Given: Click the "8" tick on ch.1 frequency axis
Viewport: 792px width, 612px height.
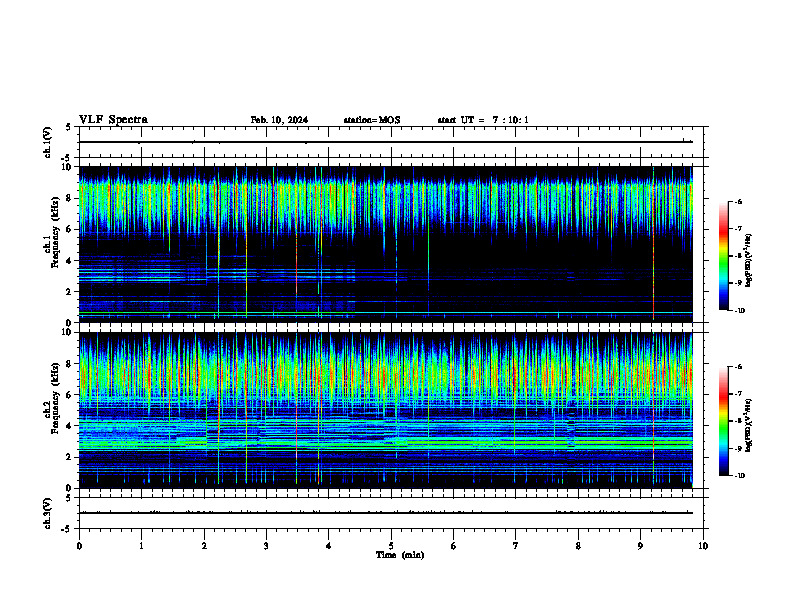Looking at the screenshot, I should coord(70,198).
